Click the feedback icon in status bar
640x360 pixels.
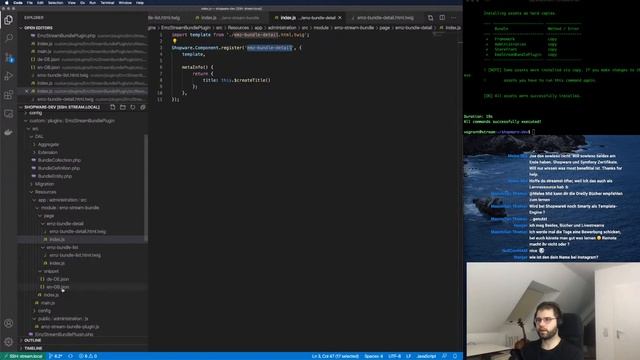444,356
